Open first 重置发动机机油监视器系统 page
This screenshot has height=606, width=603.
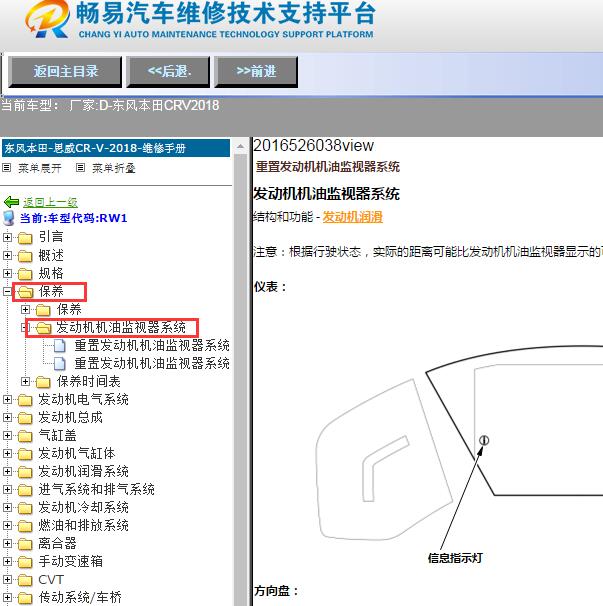click(152, 346)
